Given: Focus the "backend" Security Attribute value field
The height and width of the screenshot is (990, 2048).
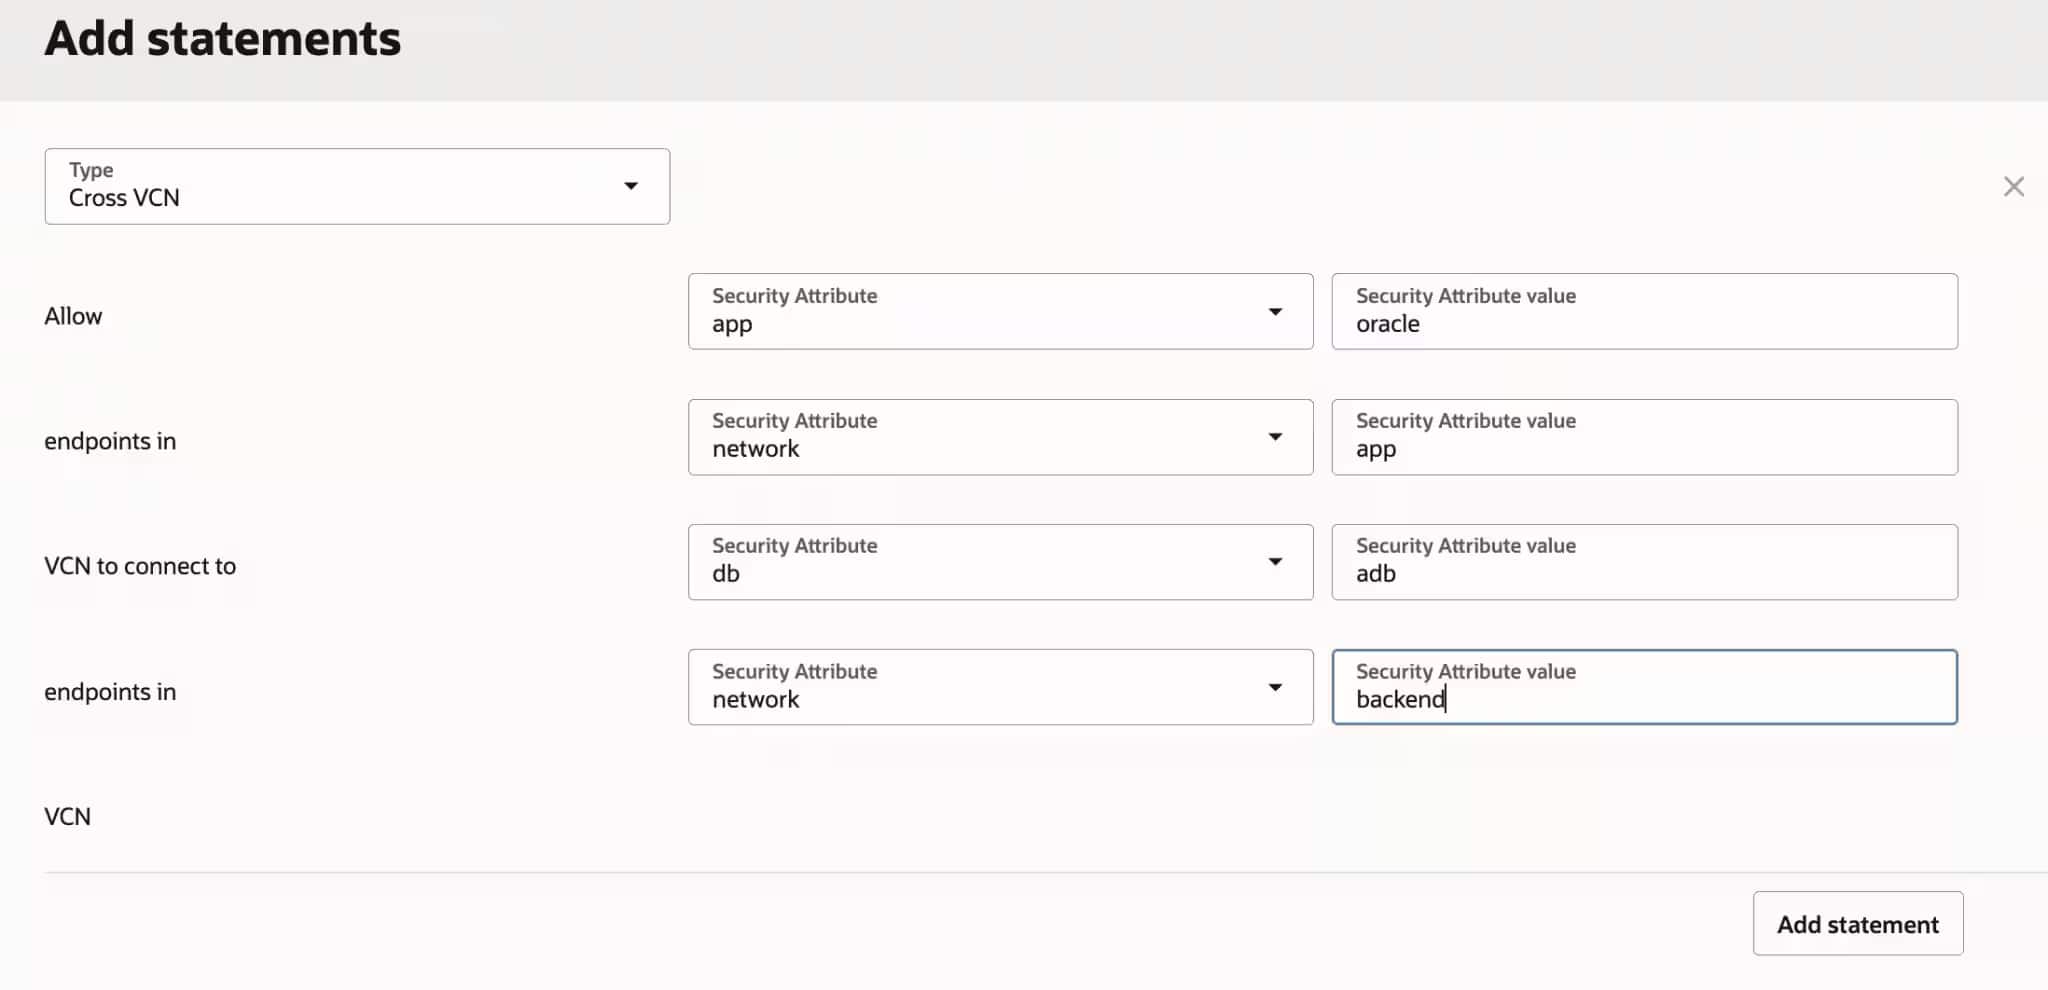Looking at the screenshot, I should (1644, 688).
